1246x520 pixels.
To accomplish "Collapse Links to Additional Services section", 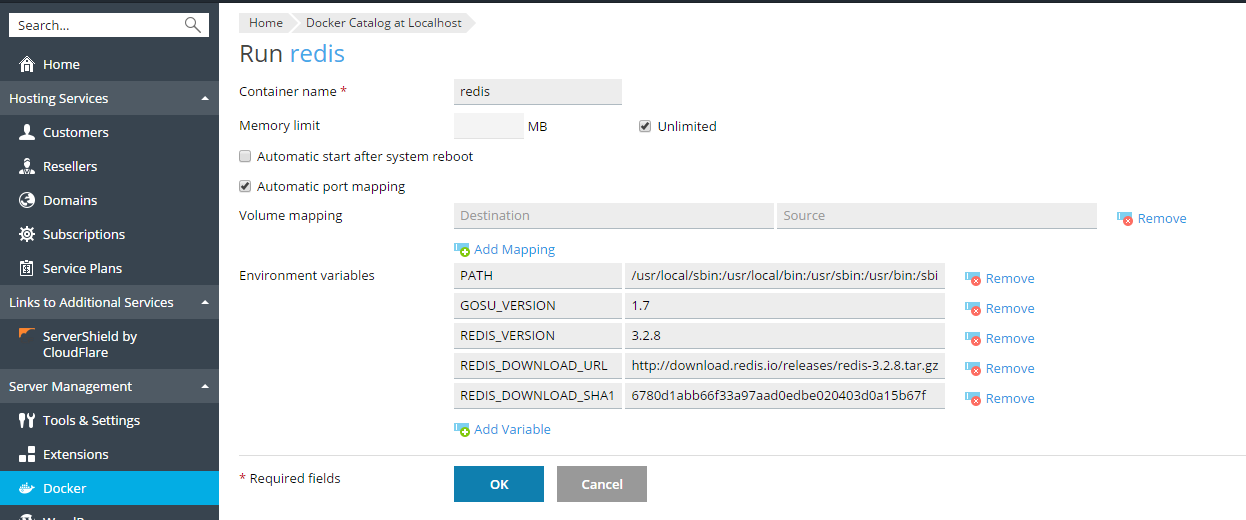I will point(204,302).
